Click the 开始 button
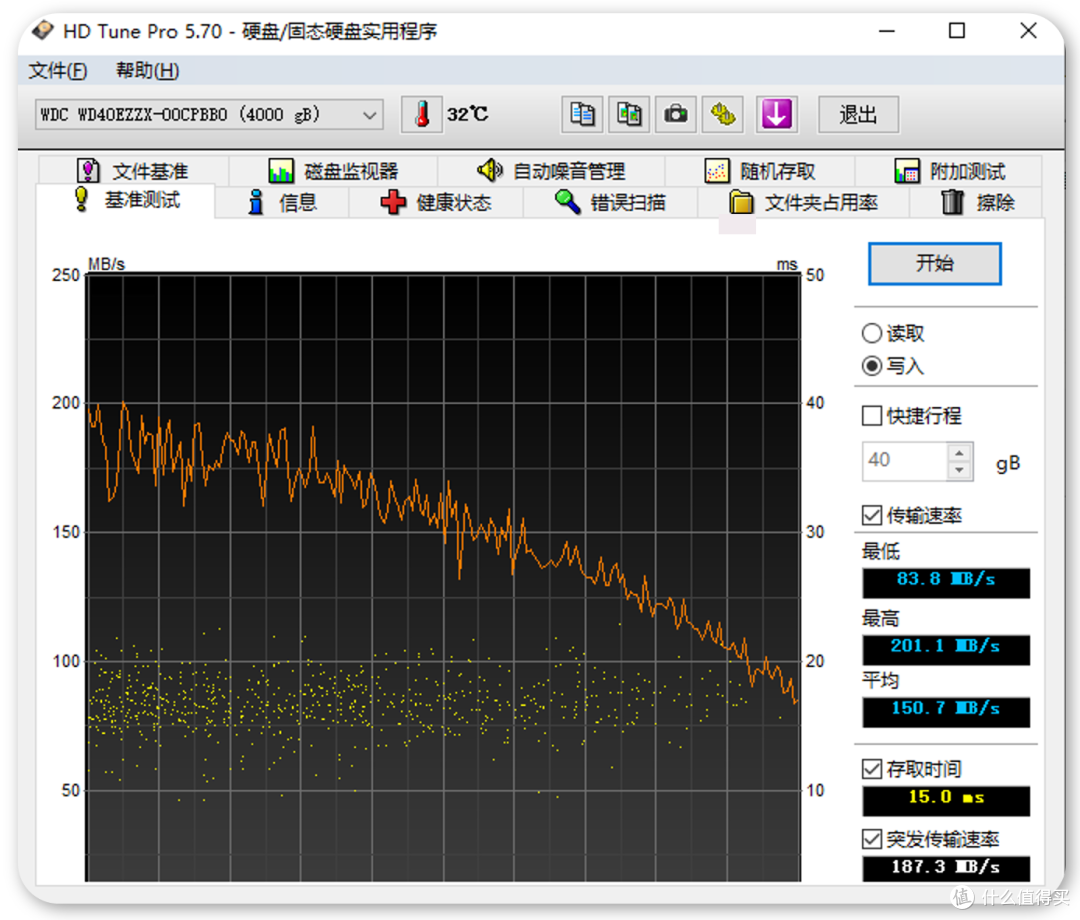This screenshot has width=1080, height=920. click(935, 263)
